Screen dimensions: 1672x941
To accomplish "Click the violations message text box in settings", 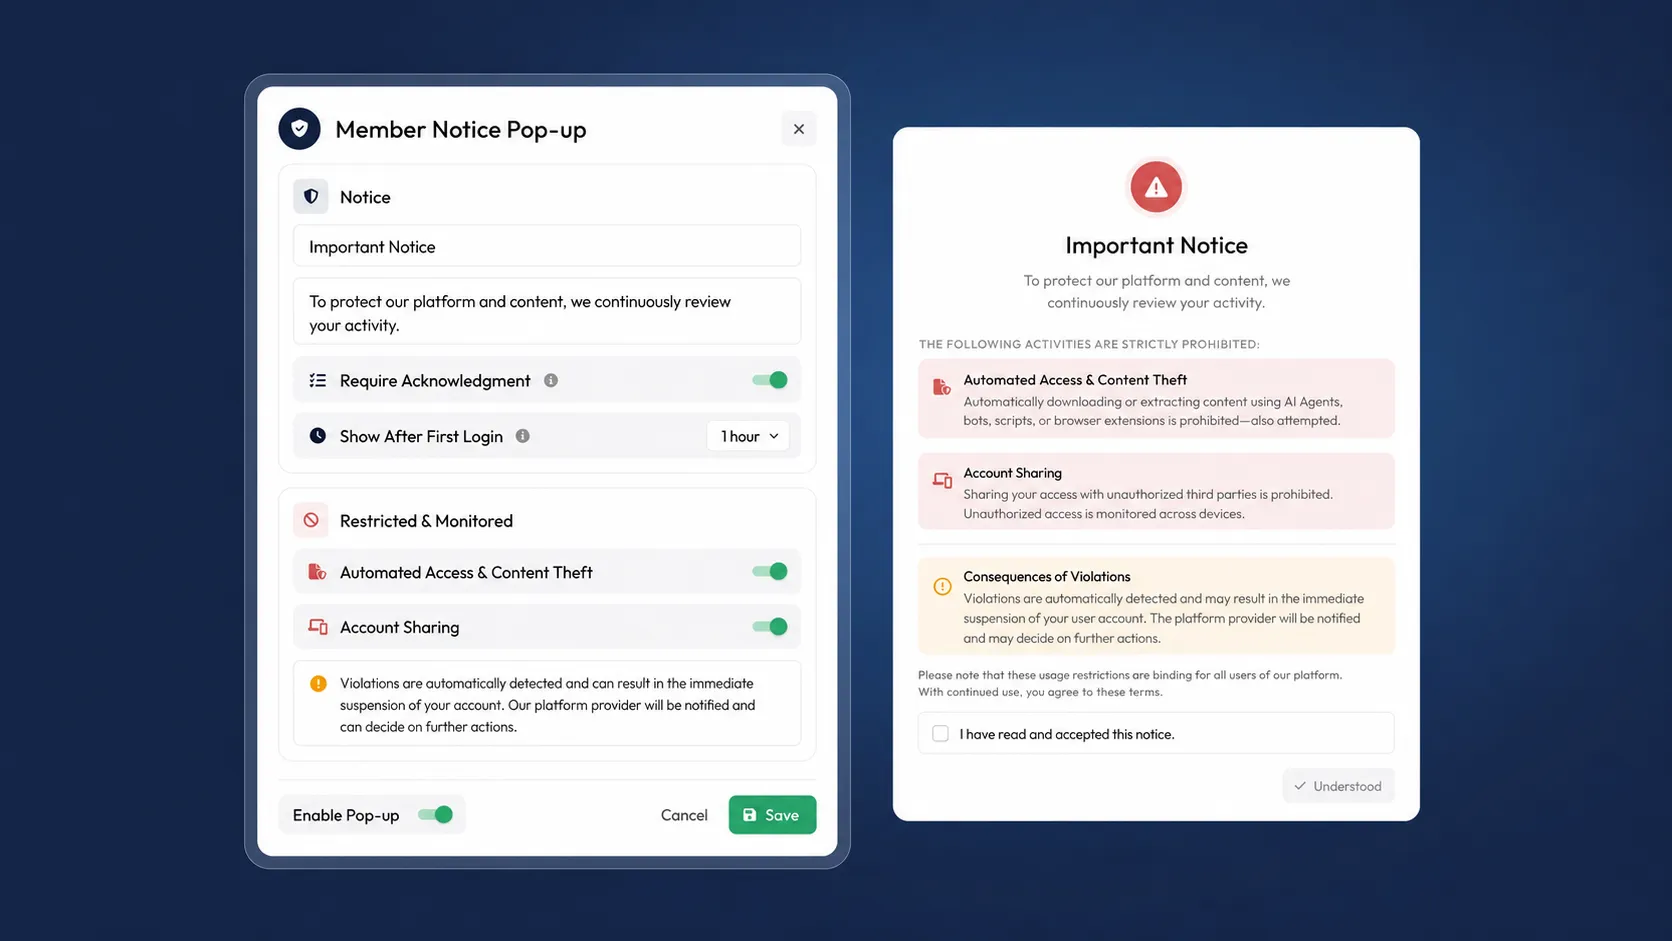I will [x=547, y=704].
